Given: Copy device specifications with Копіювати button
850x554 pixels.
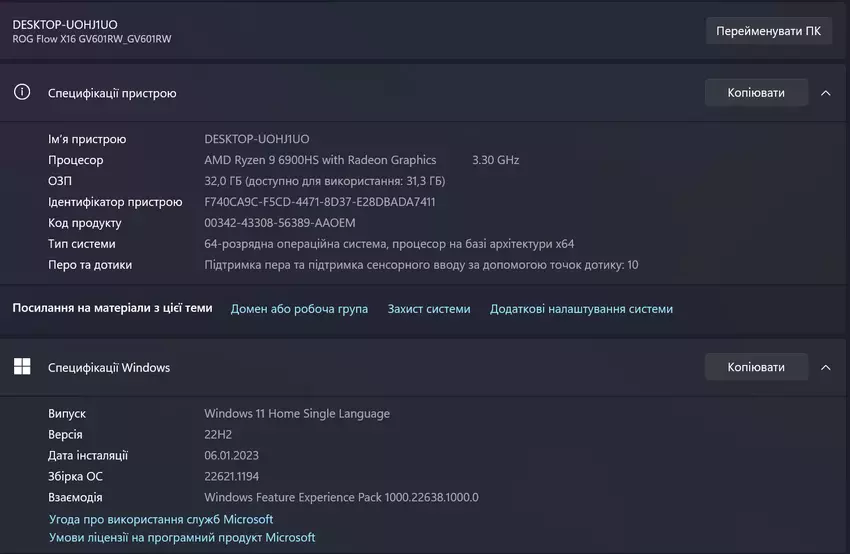Looking at the screenshot, I should (x=755, y=93).
